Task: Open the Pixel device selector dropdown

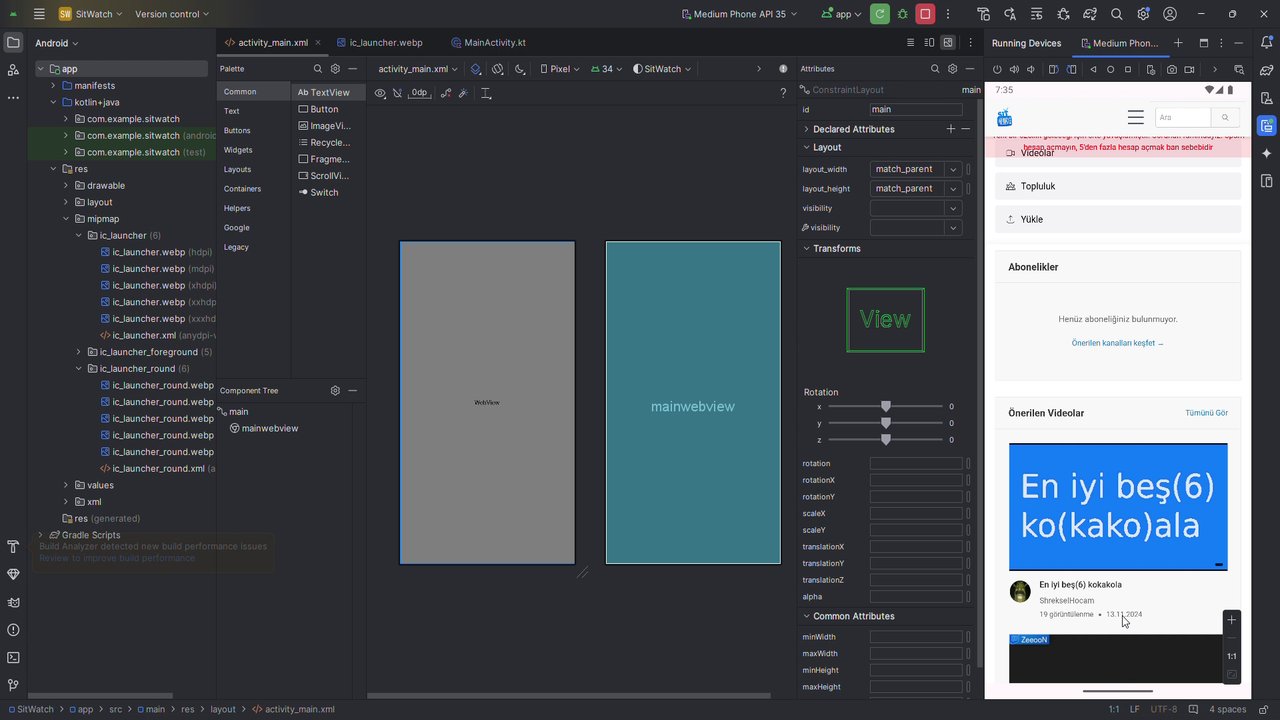Action: pos(560,69)
